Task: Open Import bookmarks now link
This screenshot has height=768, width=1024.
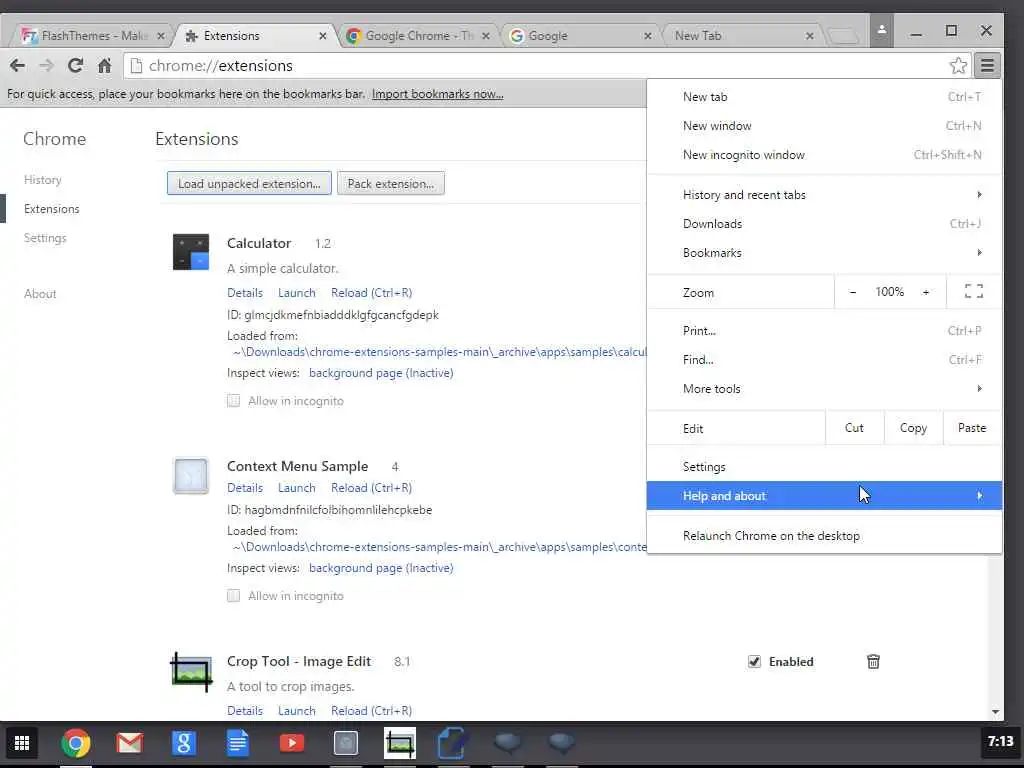Action: pyautogui.click(x=438, y=94)
